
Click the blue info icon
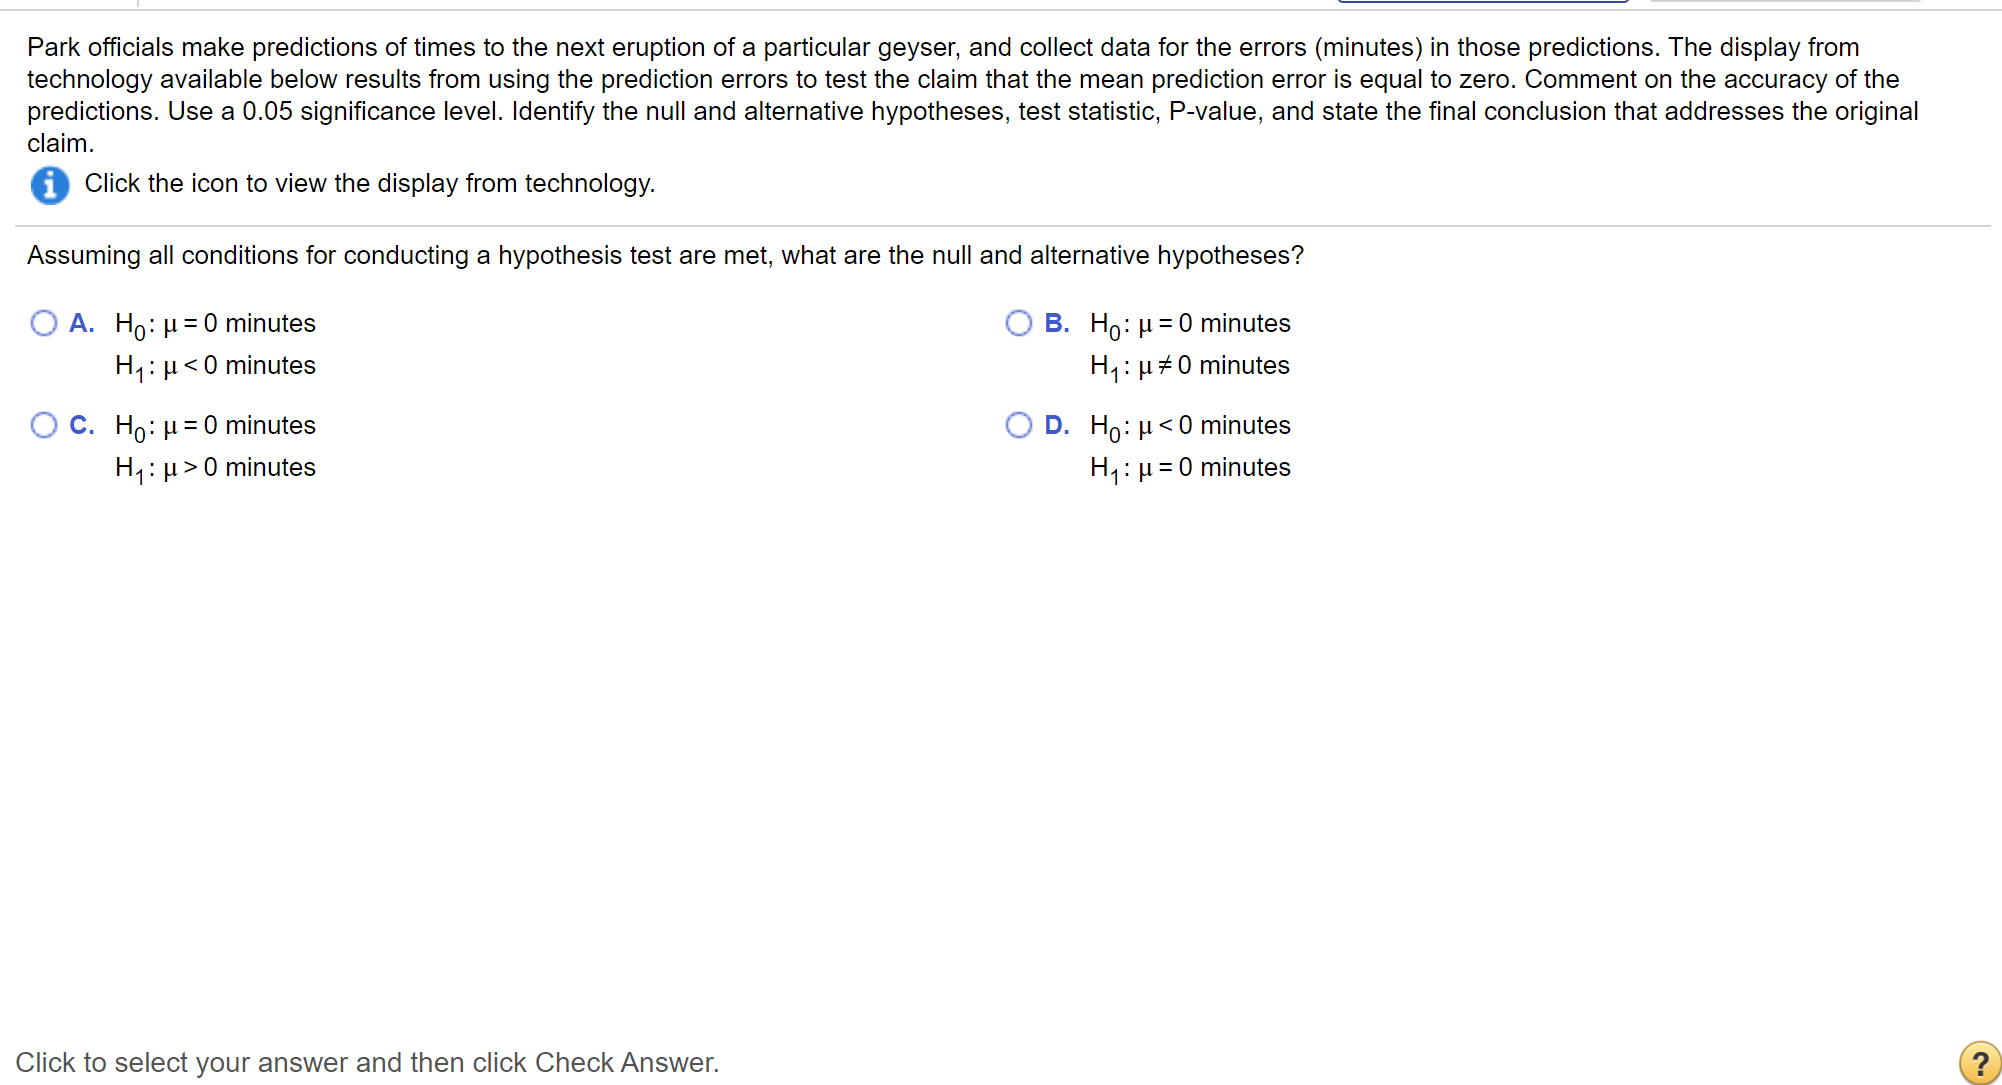pyautogui.click(x=49, y=185)
